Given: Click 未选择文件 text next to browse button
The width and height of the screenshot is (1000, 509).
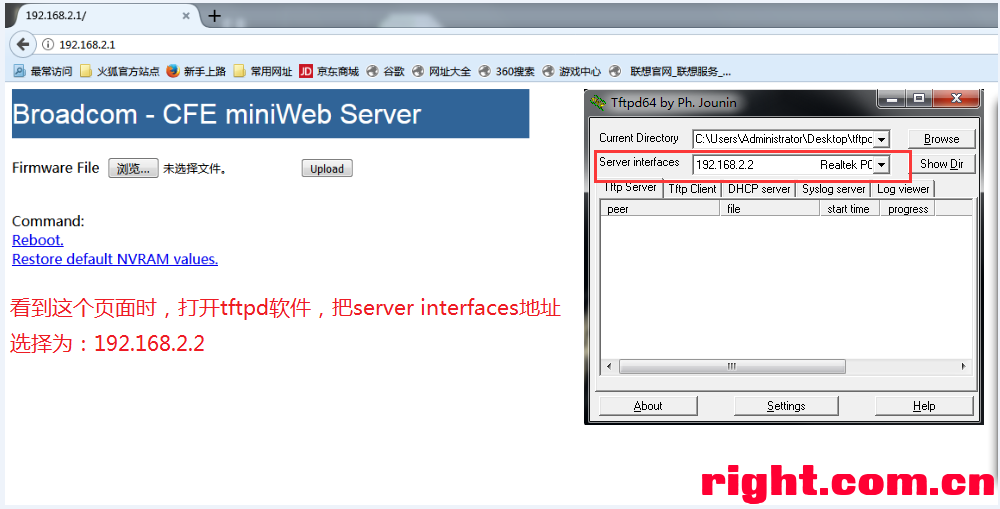Looking at the screenshot, I should (195, 169).
